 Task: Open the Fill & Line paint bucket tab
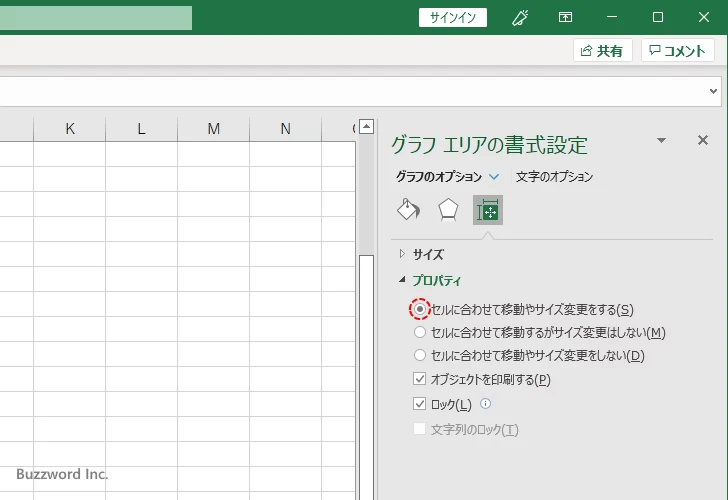tap(409, 210)
